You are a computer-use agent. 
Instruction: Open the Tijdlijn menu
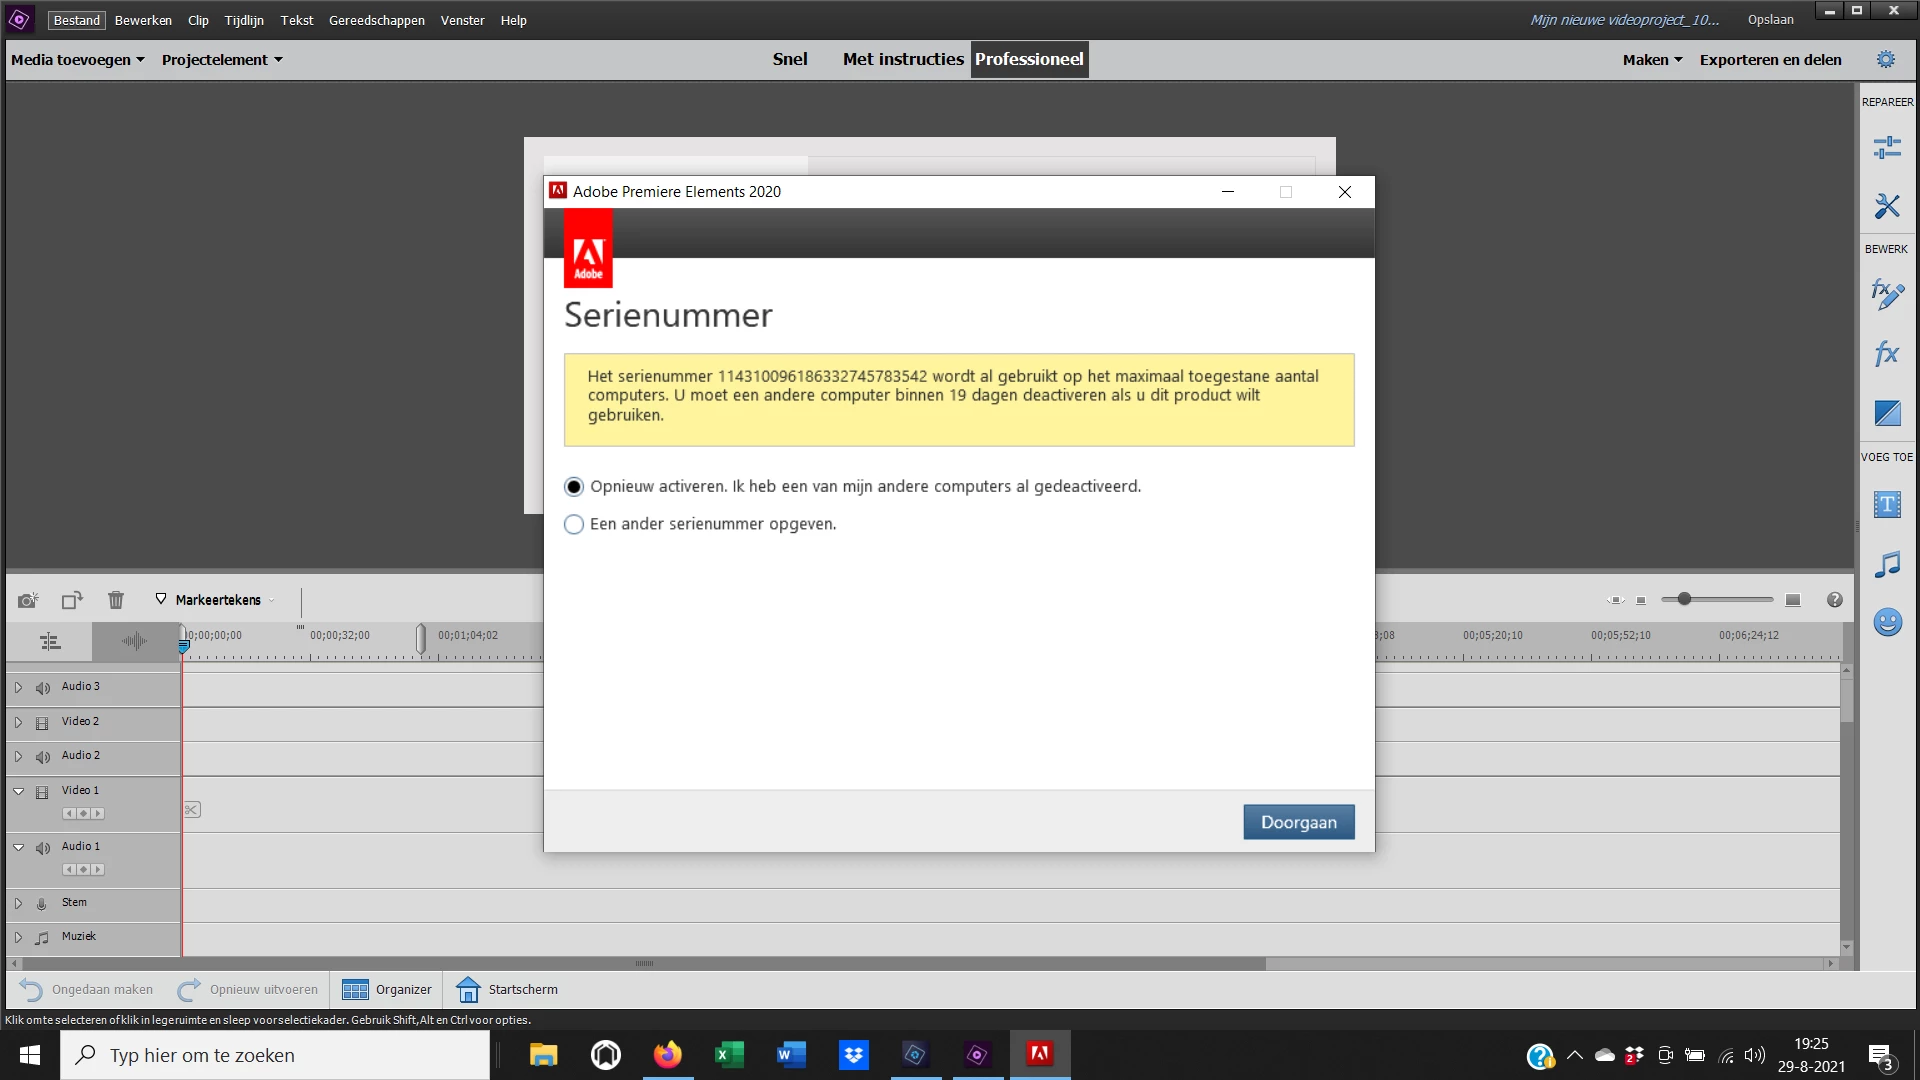(244, 20)
